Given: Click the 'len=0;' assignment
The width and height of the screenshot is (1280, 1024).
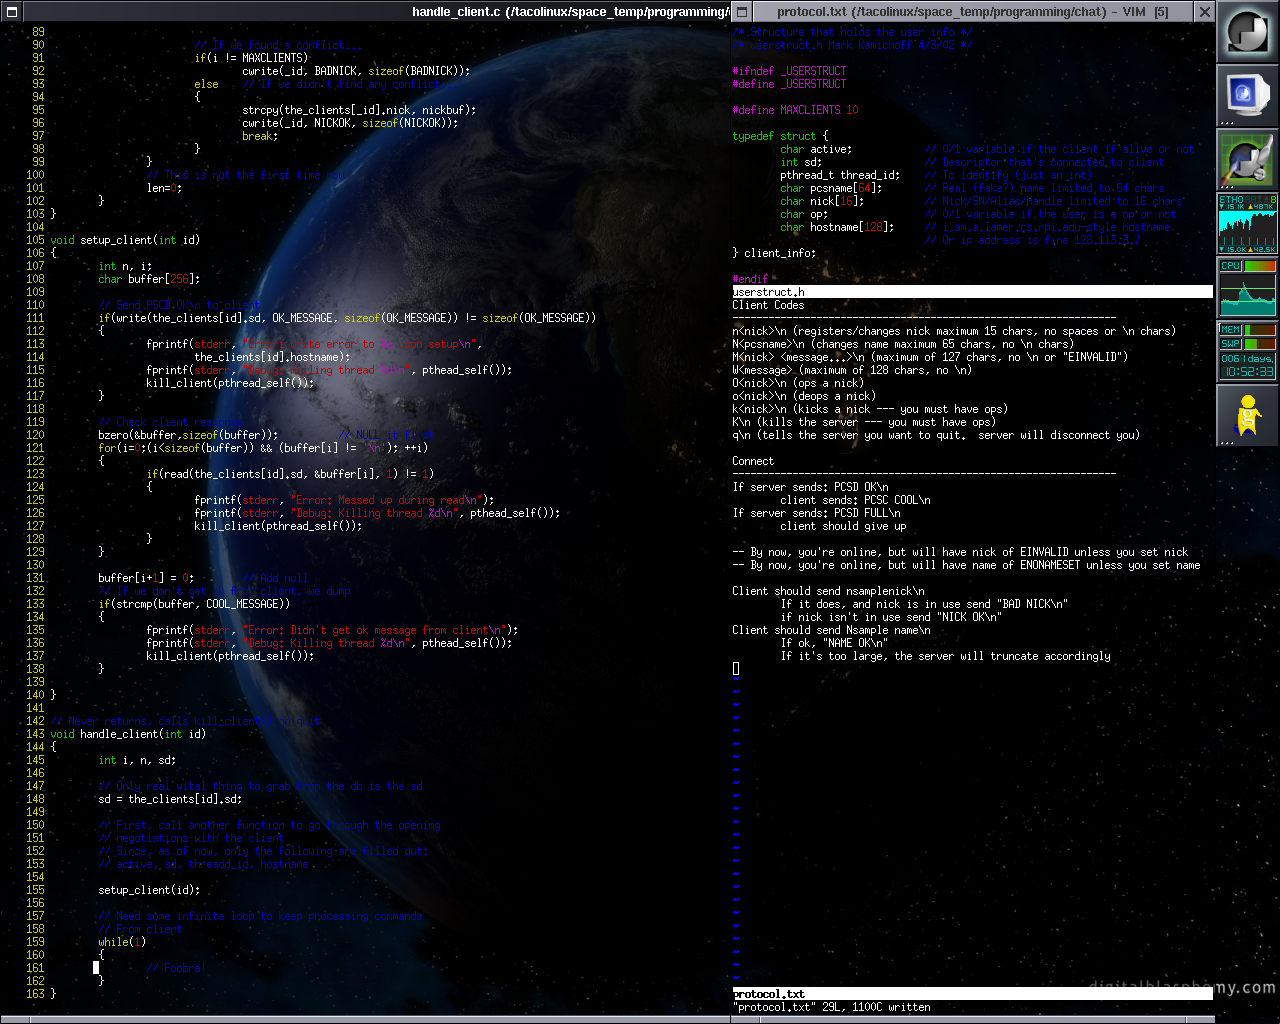Looking at the screenshot, I should point(164,188).
